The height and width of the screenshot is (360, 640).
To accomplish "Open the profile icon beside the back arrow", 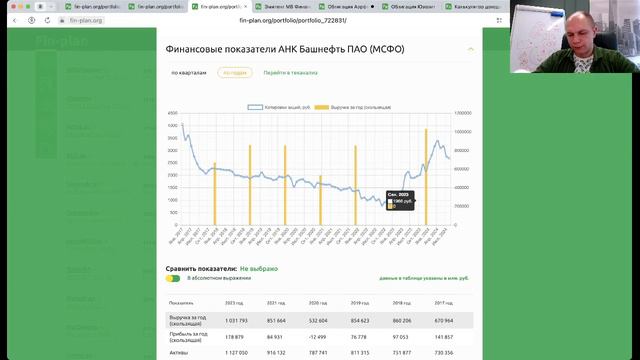I will pyautogui.click(x=31, y=20).
